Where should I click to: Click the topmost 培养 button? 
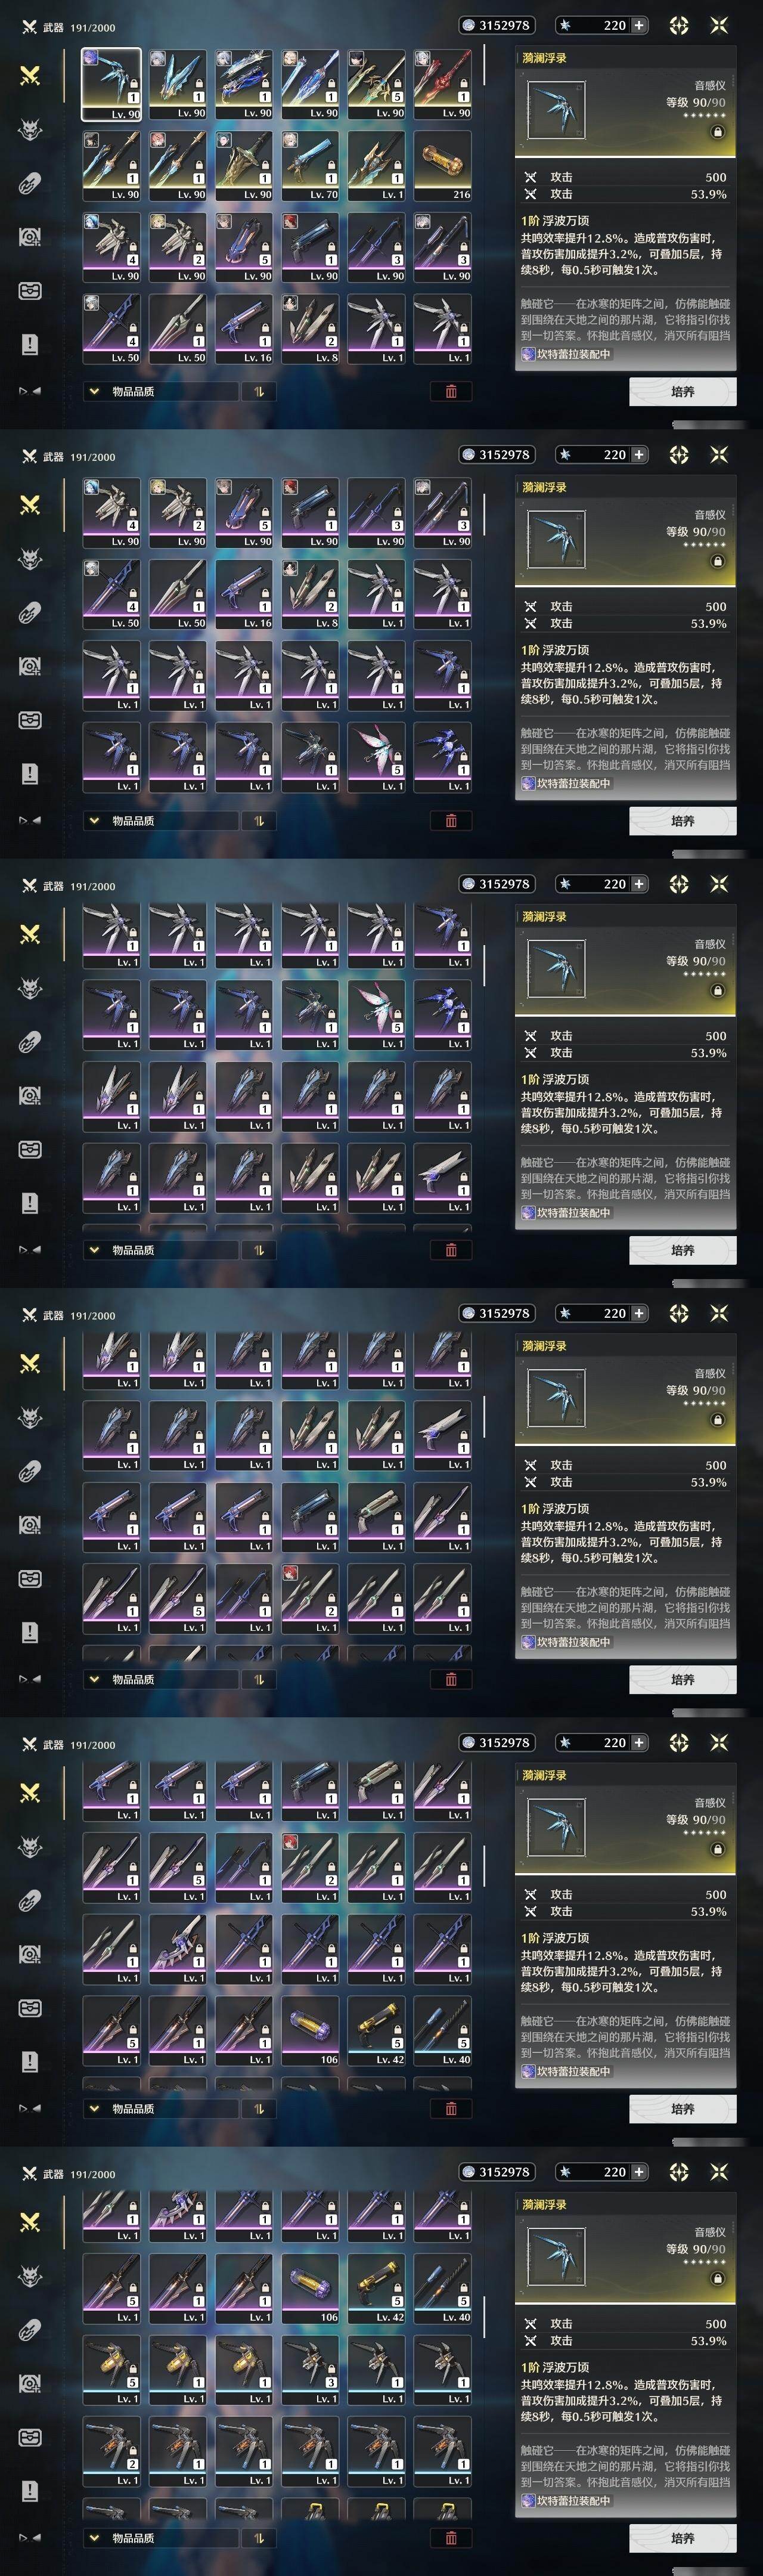point(683,391)
